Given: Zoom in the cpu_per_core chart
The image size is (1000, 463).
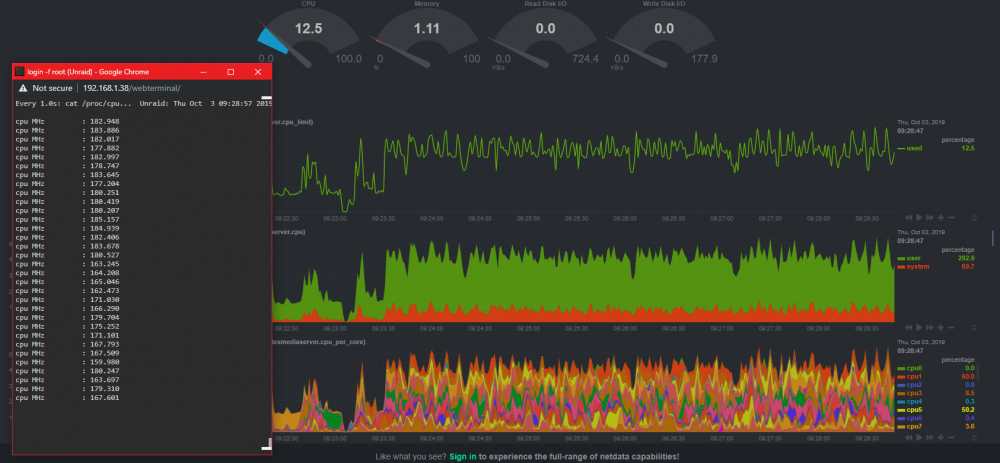Looking at the screenshot, I should point(941,437).
